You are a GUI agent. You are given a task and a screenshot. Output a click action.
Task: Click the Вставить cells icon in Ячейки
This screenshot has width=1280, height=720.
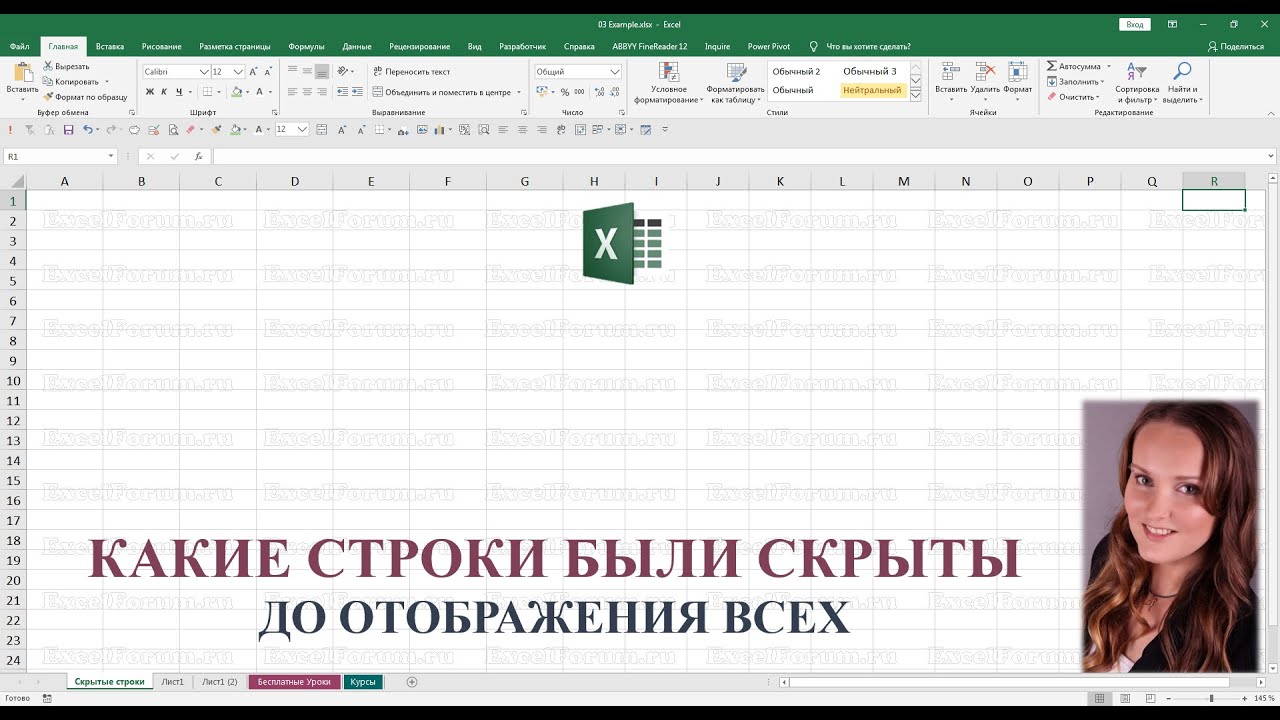click(951, 72)
